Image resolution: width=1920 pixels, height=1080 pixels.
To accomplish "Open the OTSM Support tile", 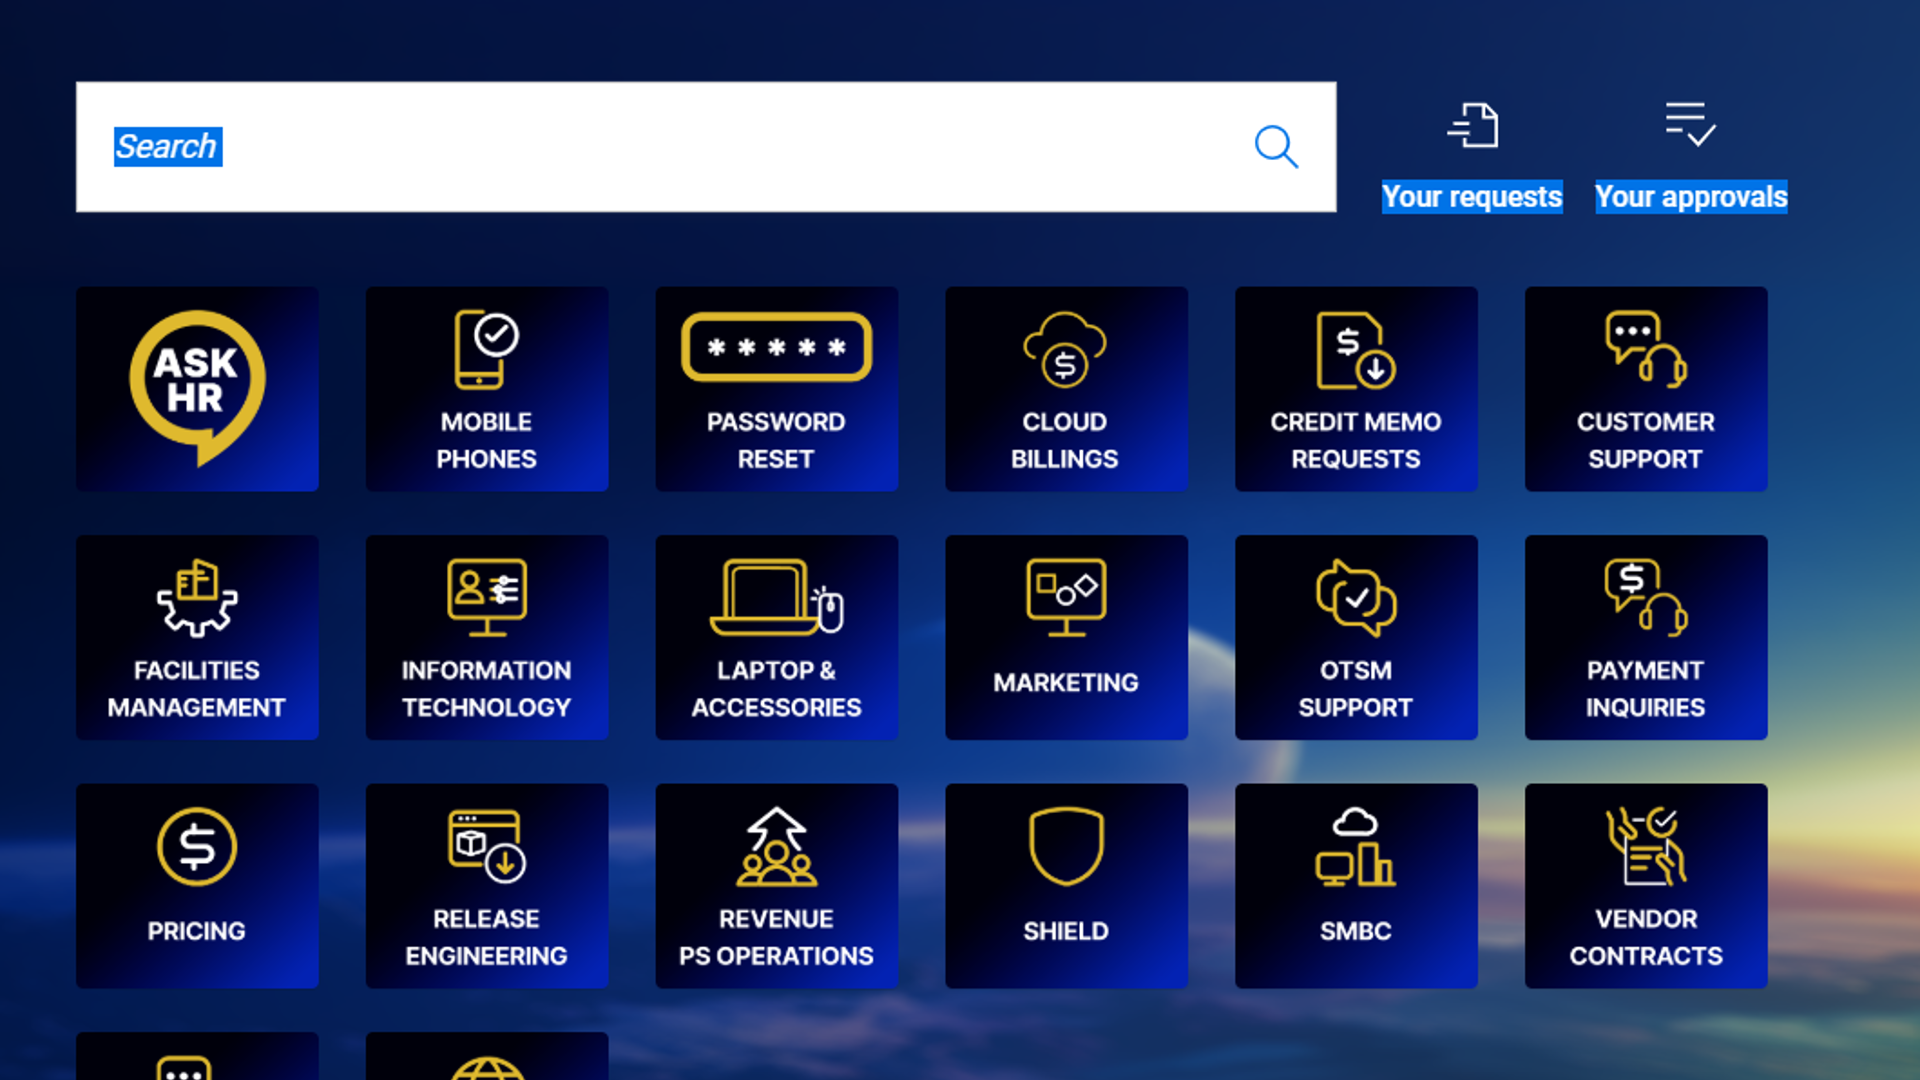I will coord(1356,637).
